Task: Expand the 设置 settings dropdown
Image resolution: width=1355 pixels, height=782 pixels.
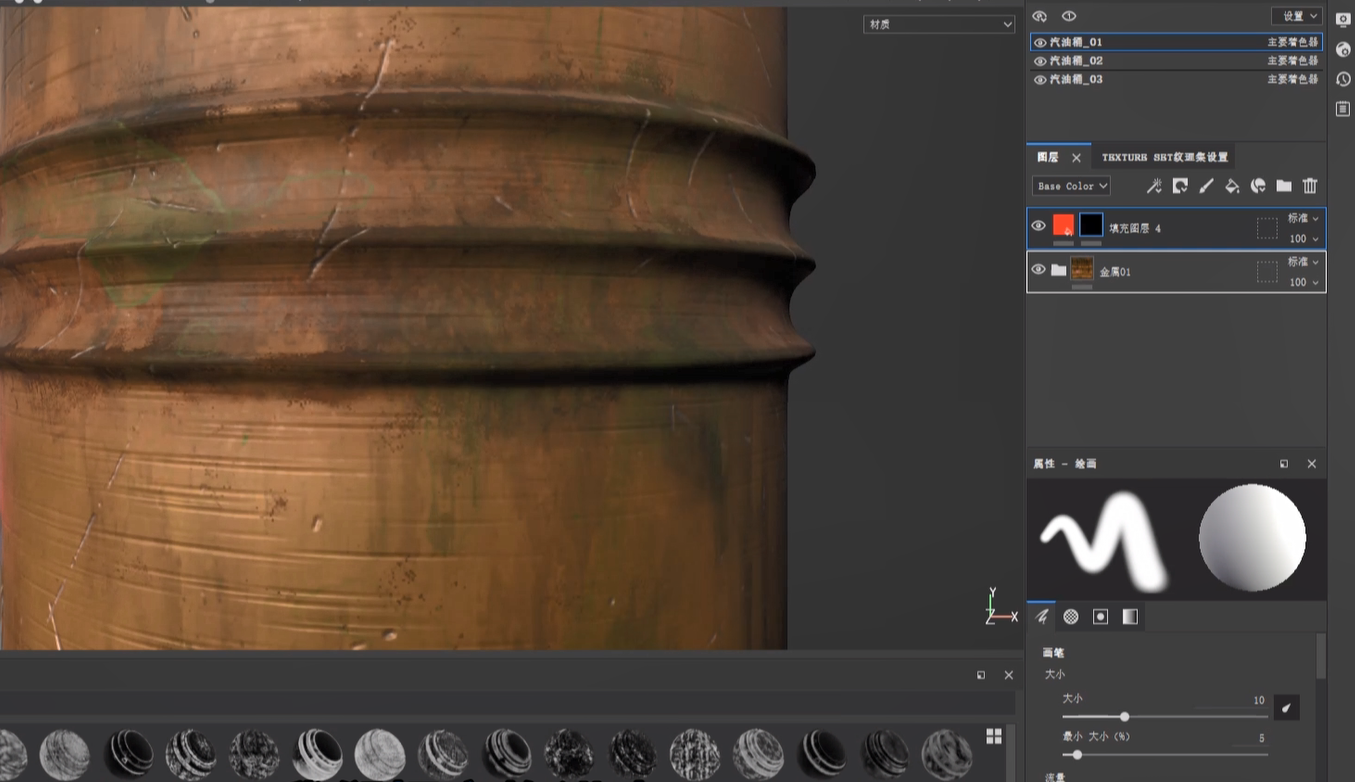Action: (x=1297, y=16)
